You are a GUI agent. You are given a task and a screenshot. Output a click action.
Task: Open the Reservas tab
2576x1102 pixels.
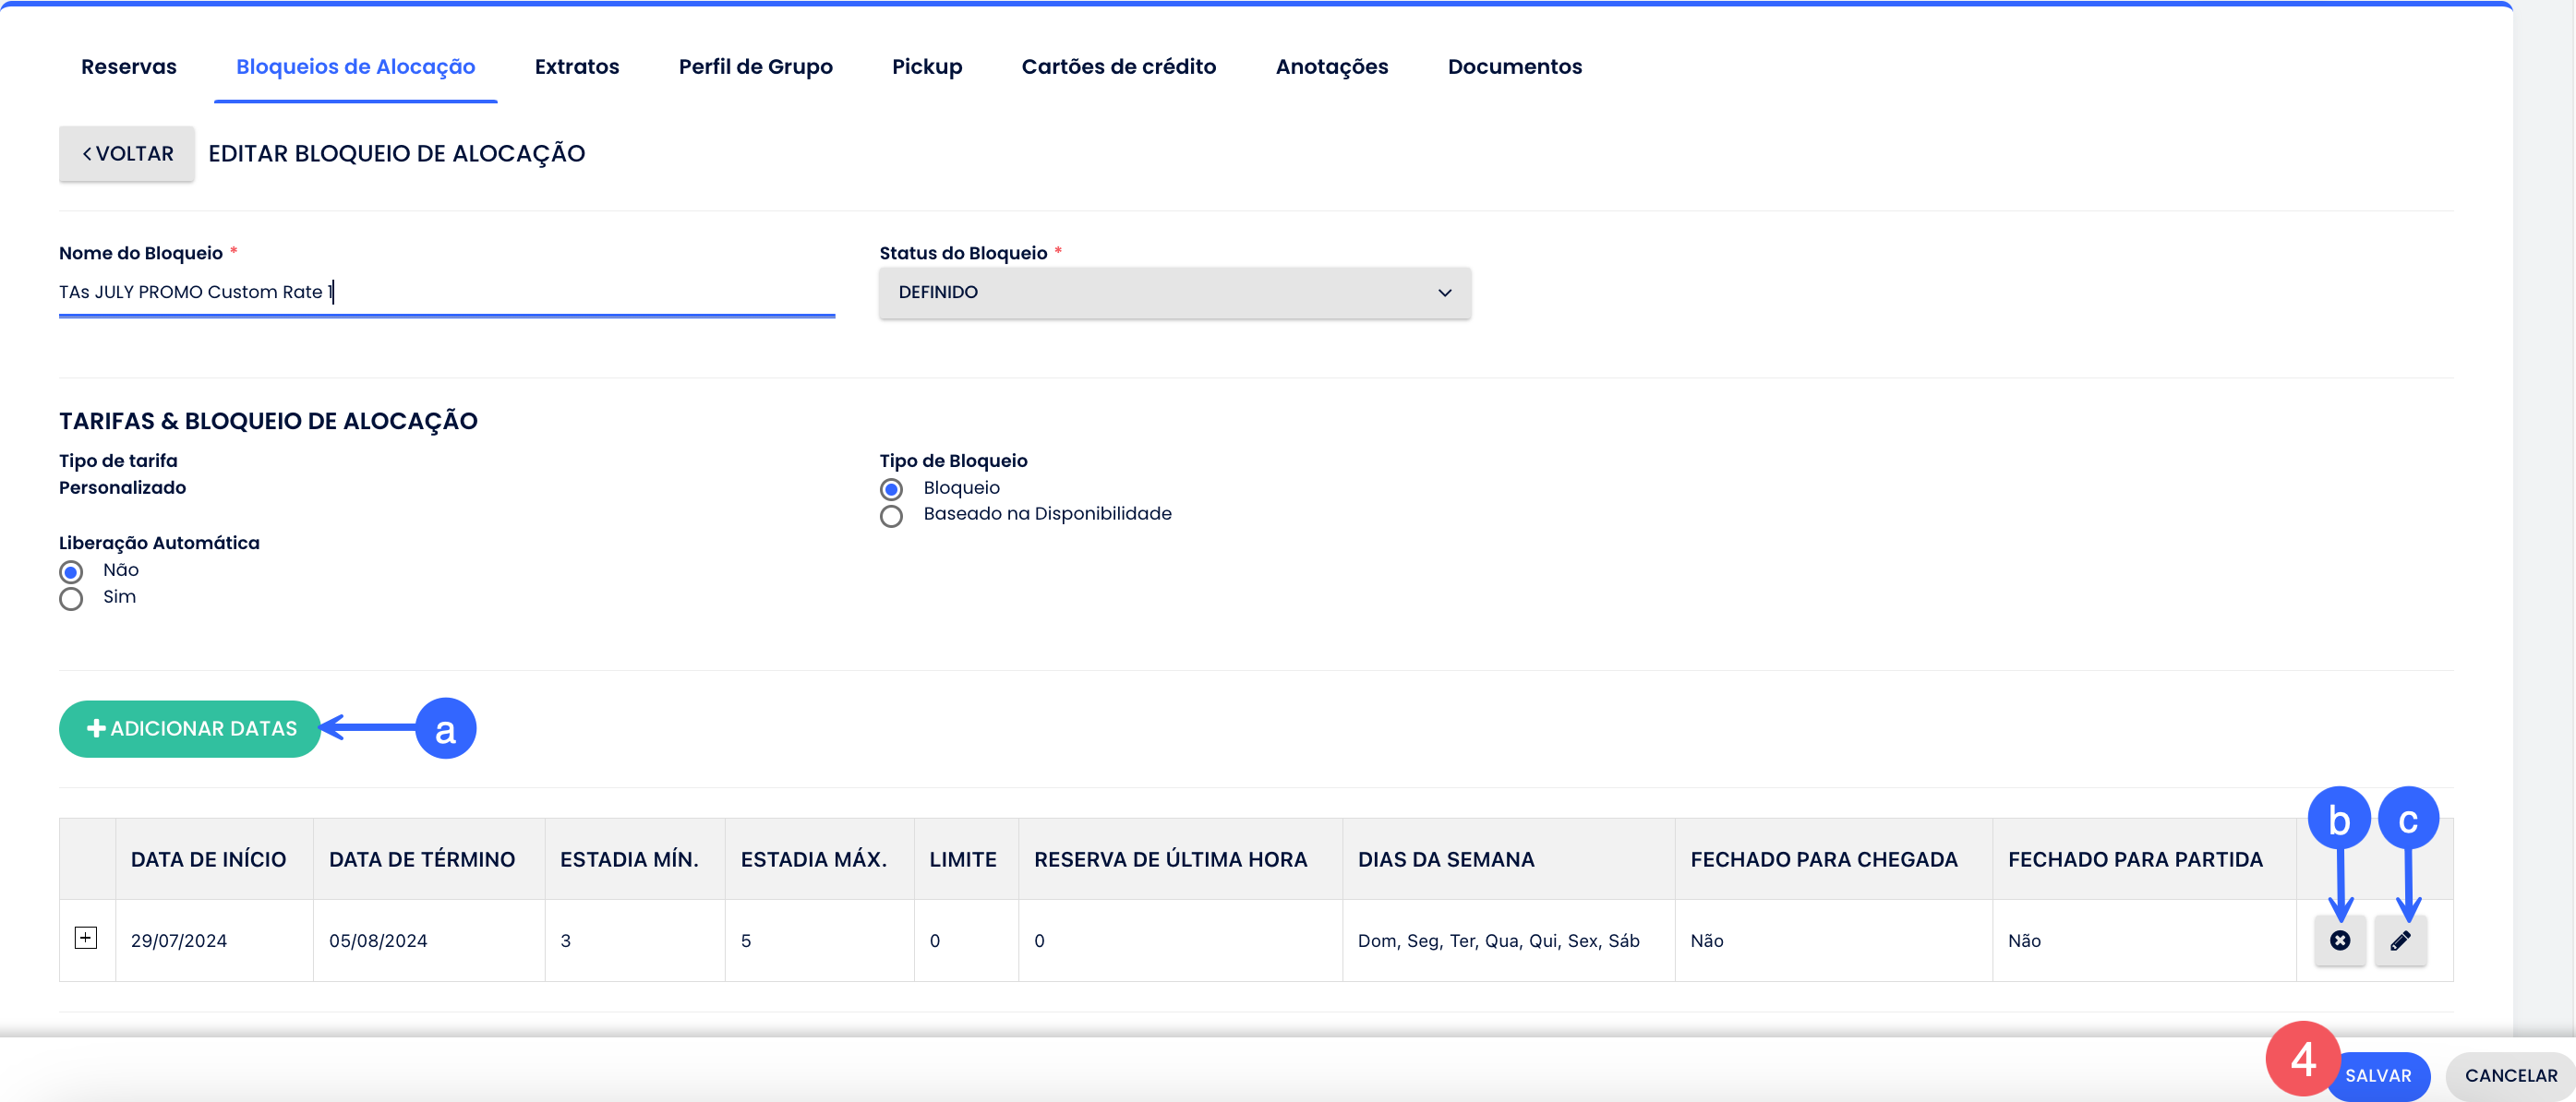129,66
